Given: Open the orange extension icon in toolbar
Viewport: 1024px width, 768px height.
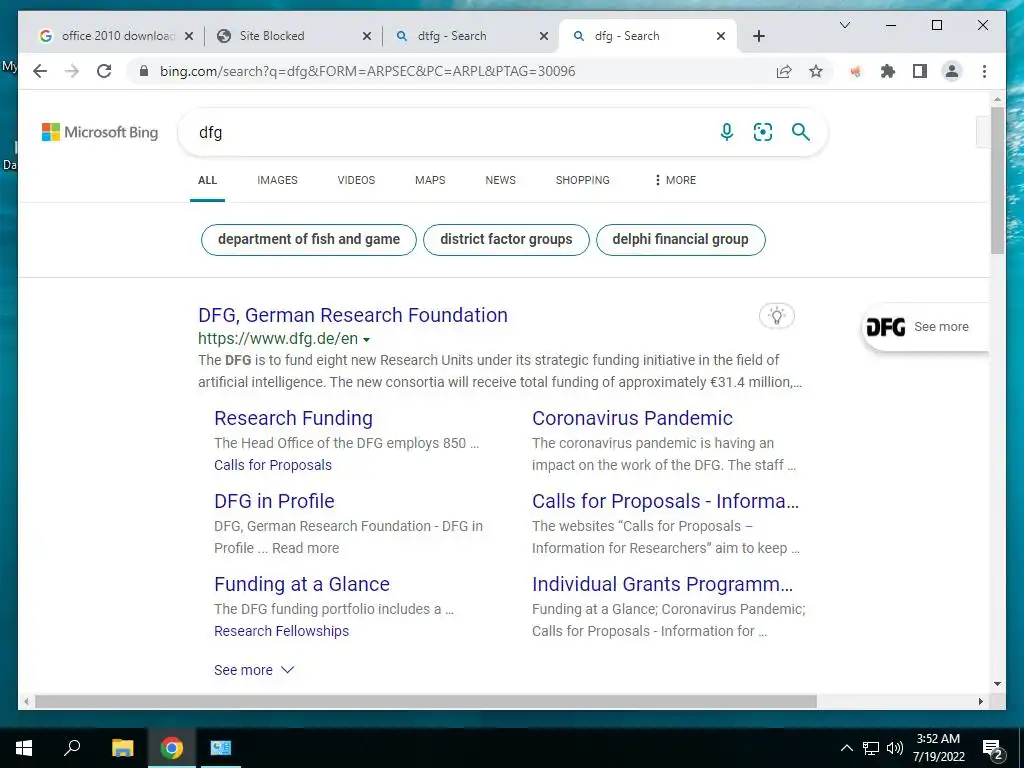Looking at the screenshot, I should point(855,71).
